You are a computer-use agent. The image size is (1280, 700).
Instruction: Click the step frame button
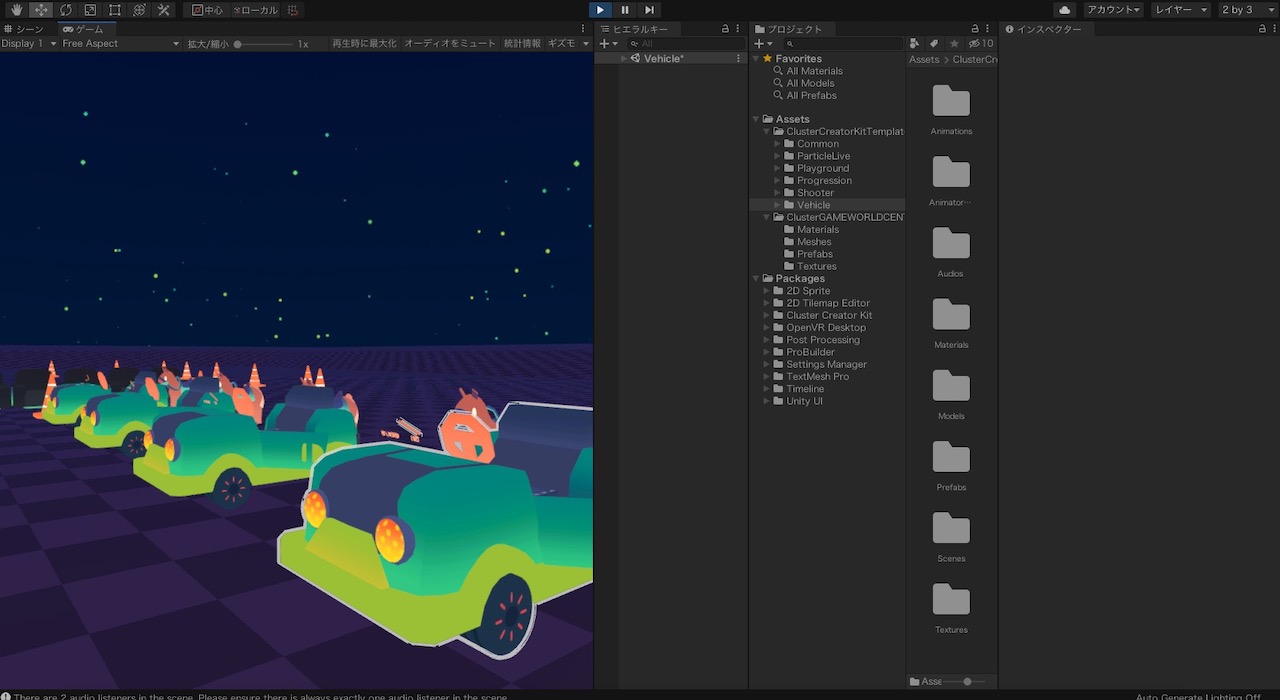tap(647, 9)
